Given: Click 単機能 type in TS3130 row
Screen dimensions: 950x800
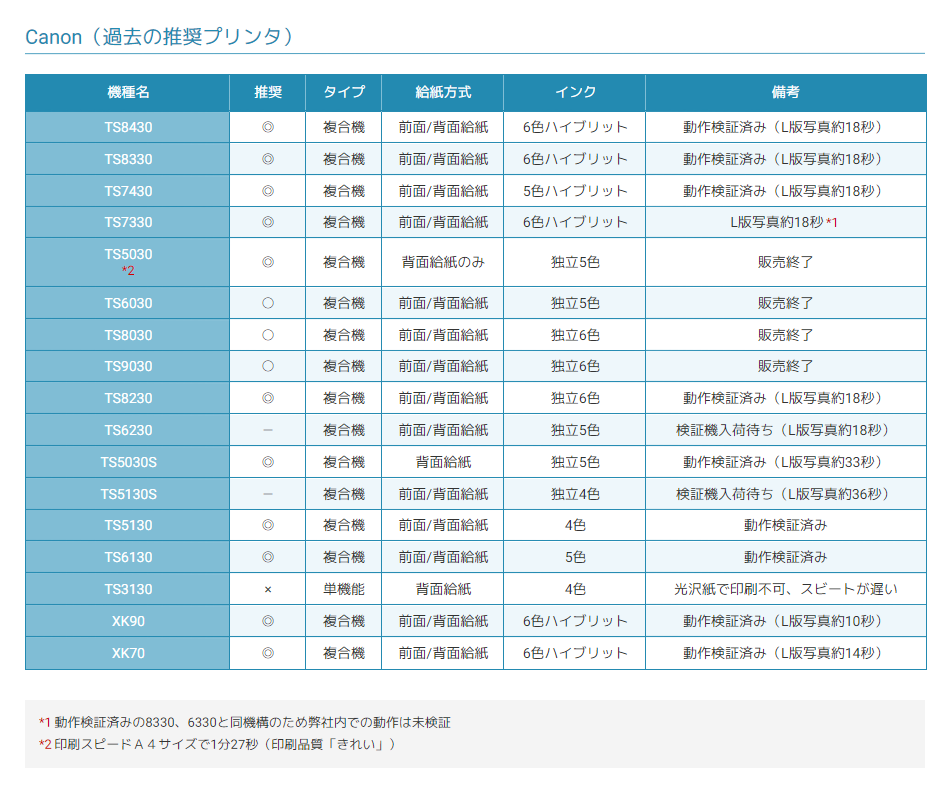Looking at the screenshot, I should pyautogui.click(x=344, y=589).
